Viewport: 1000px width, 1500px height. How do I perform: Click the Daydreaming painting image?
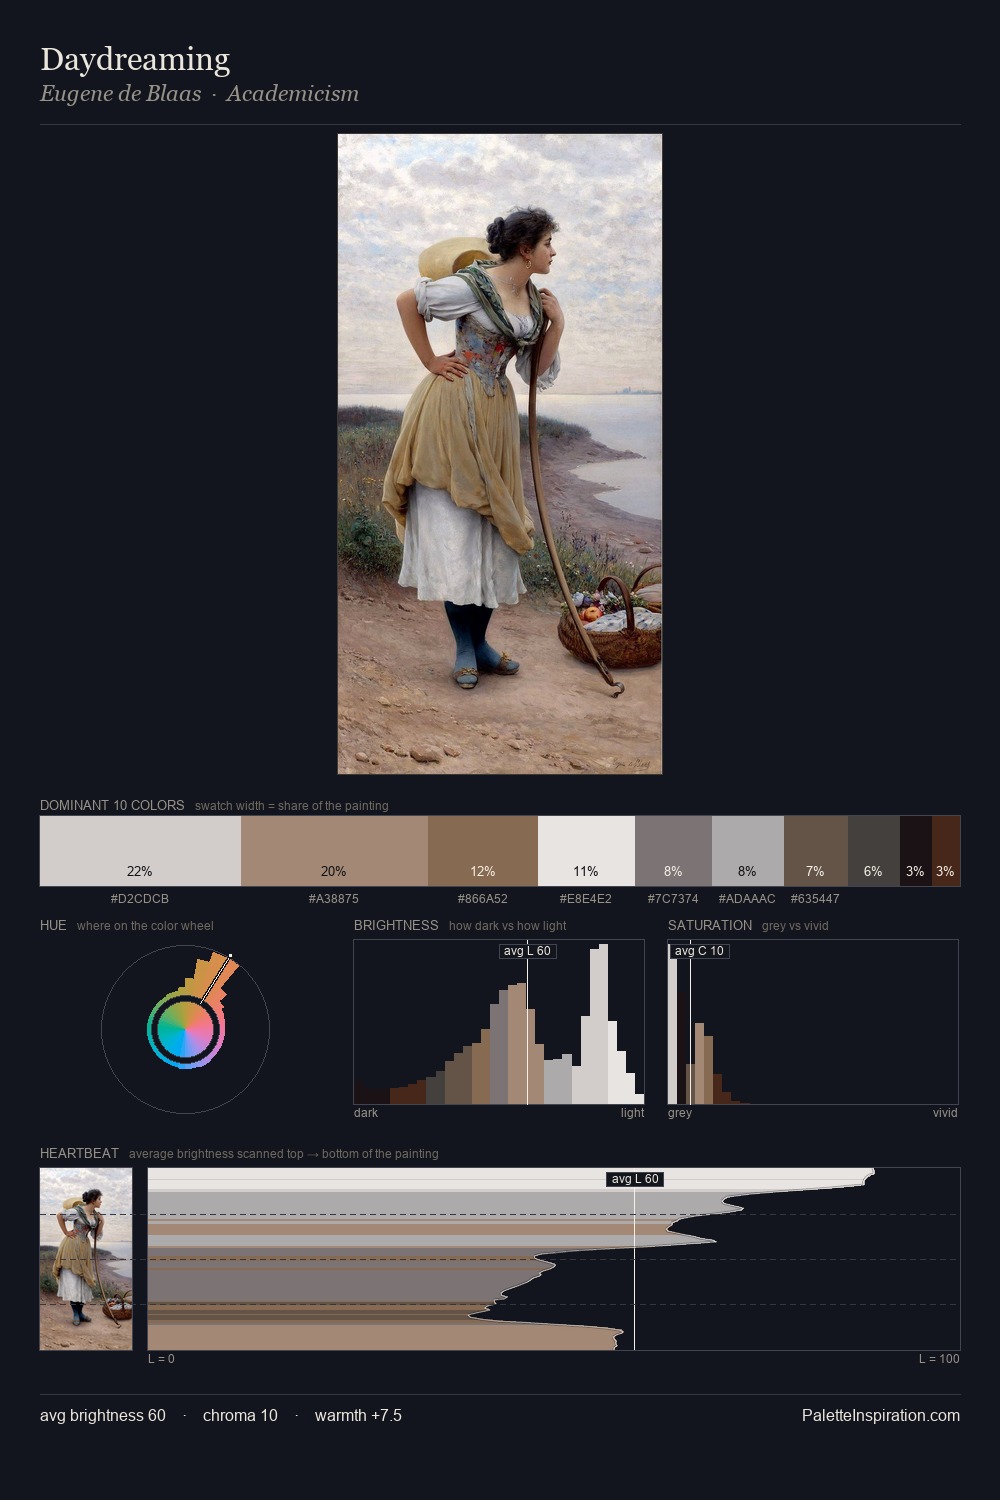coord(500,454)
